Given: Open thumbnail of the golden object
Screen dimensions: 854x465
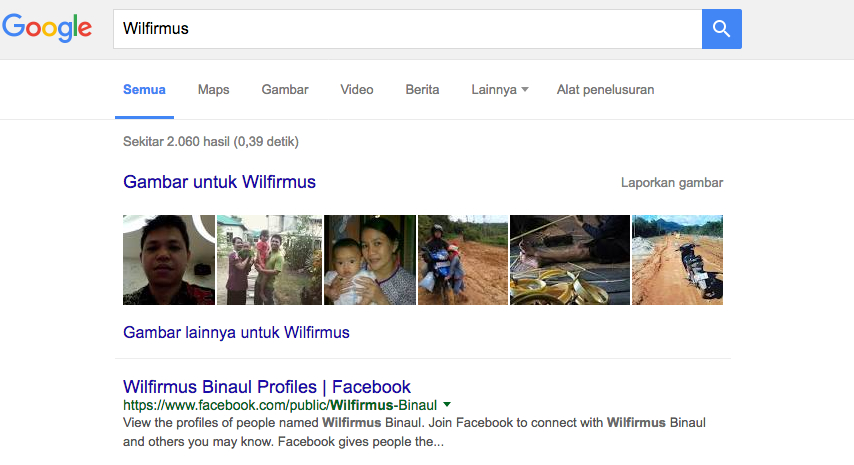Looking at the screenshot, I should pyautogui.click(x=570, y=260).
